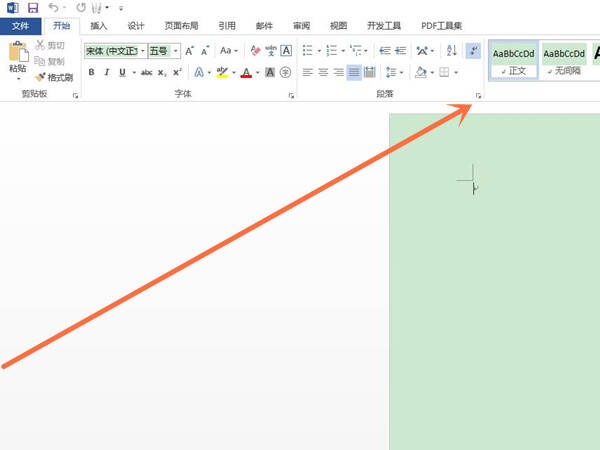Center align the text

[x=323, y=72]
